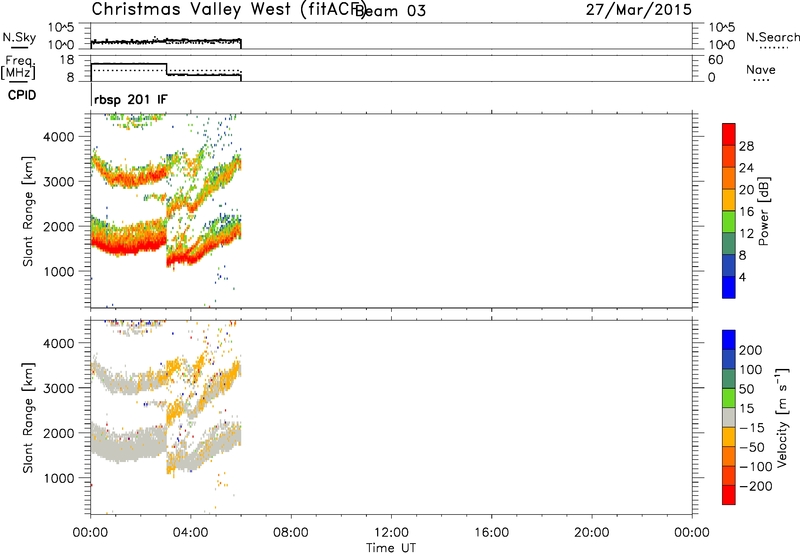The image size is (800, 554).
Task: Click the 27/Mar/2015 date label
Action: [638, 10]
